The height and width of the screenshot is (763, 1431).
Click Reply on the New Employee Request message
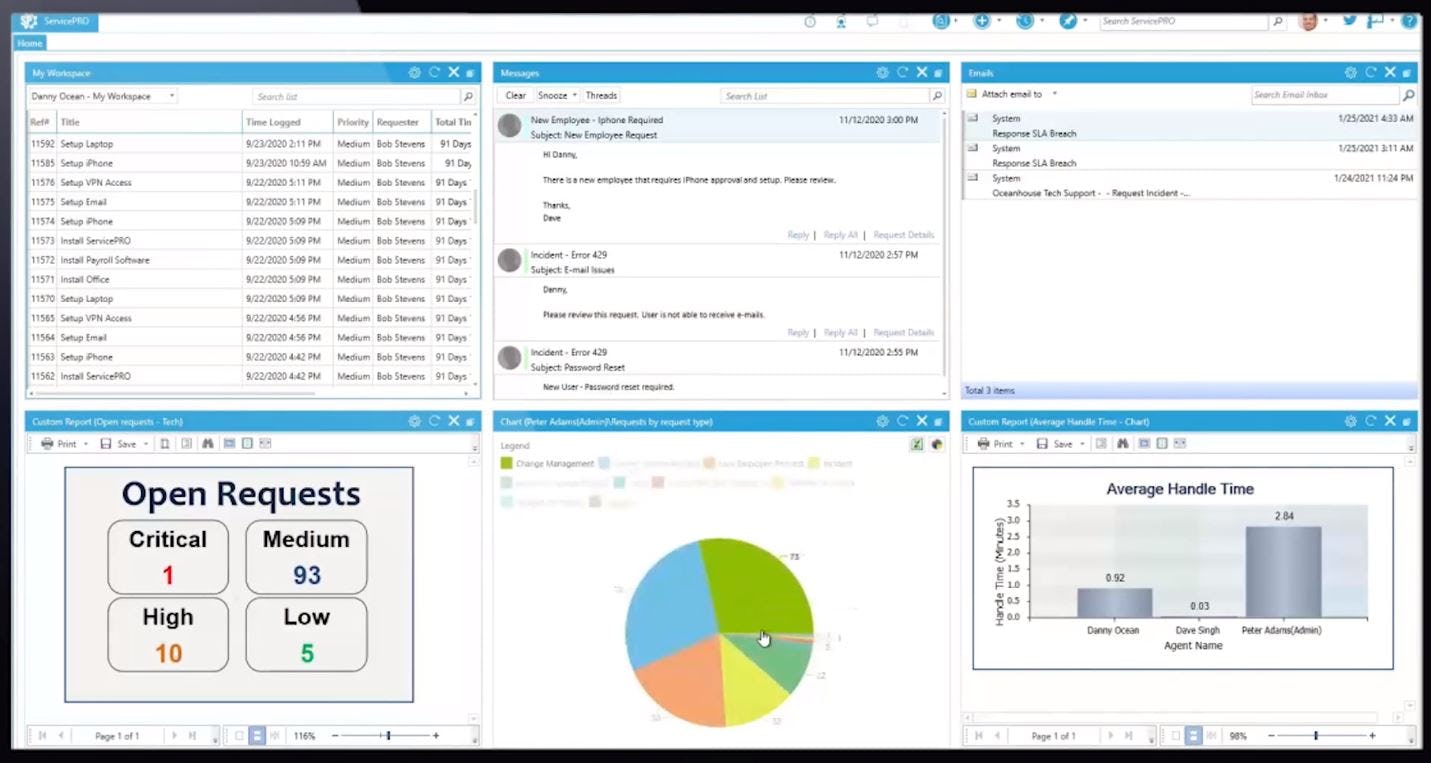click(797, 235)
